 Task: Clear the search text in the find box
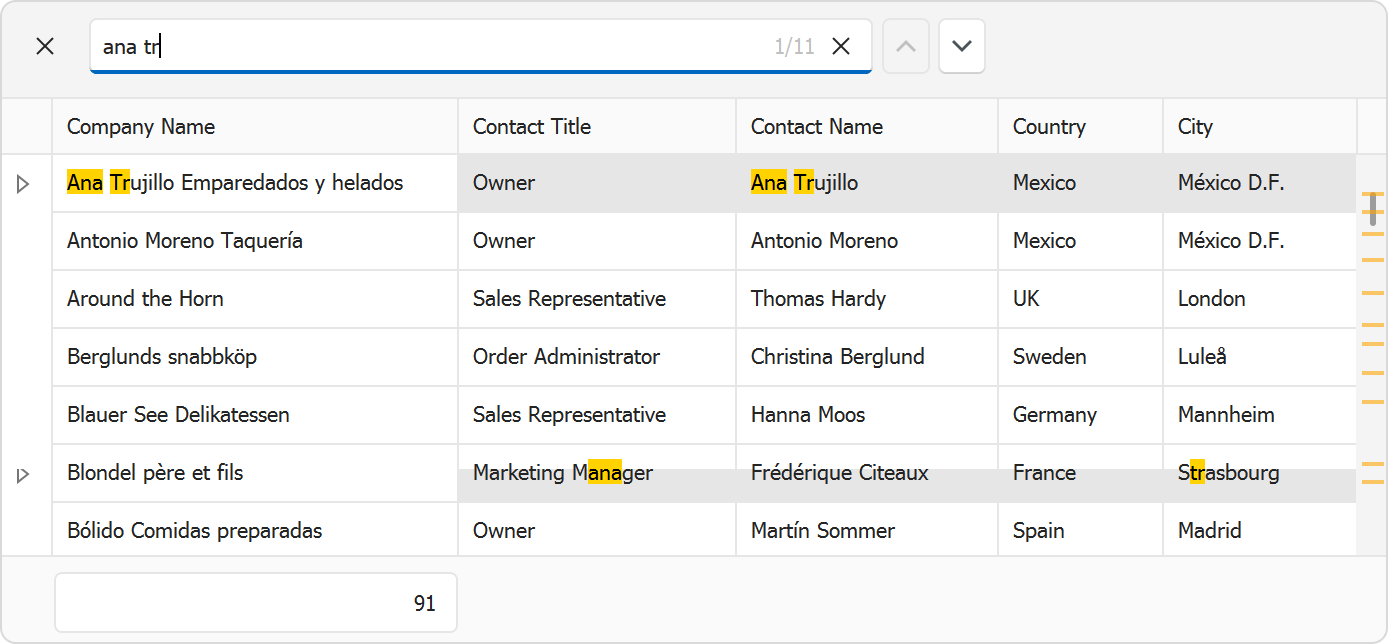pos(841,46)
